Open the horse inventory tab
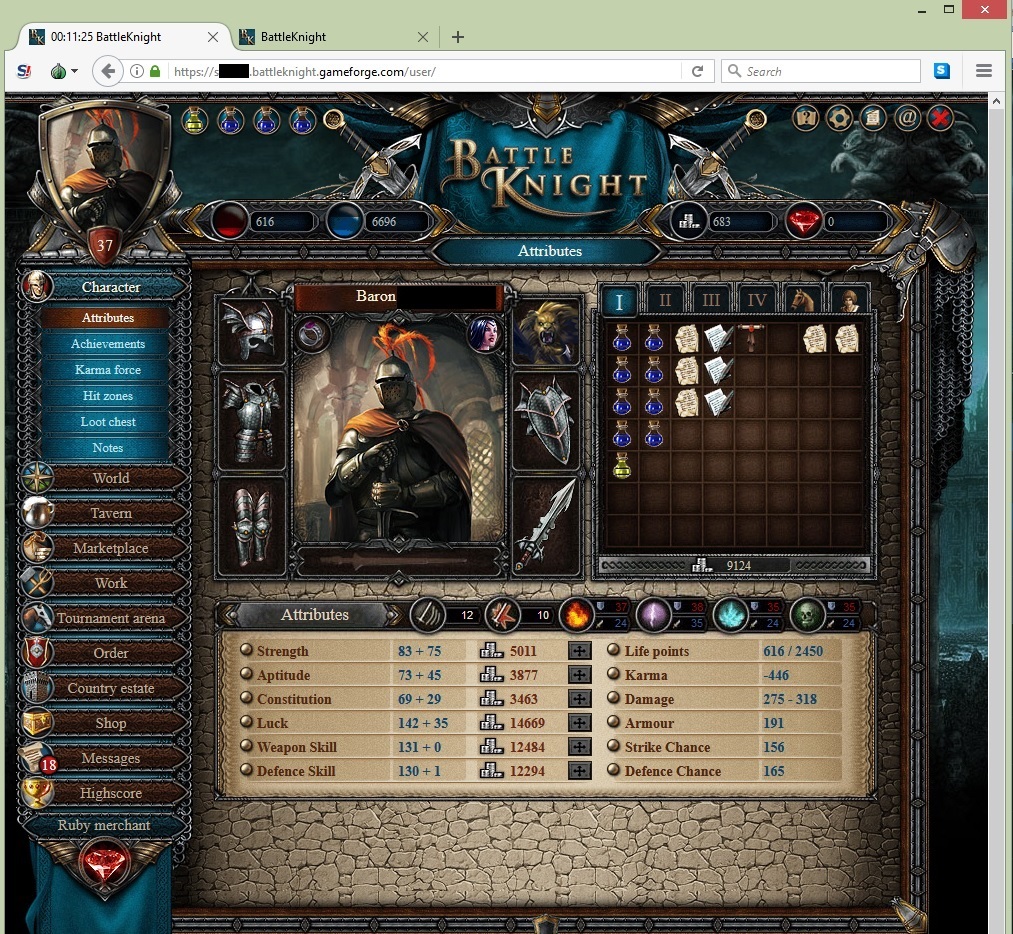The height and width of the screenshot is (934, 1013). click(802, 300)
